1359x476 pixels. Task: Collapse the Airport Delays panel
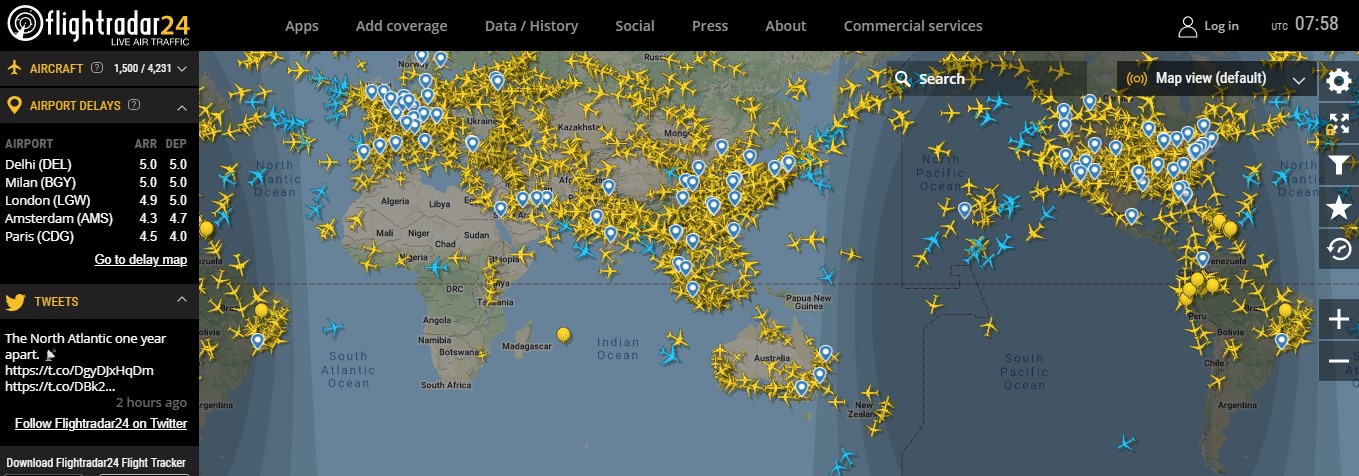(x=183, y=106)
